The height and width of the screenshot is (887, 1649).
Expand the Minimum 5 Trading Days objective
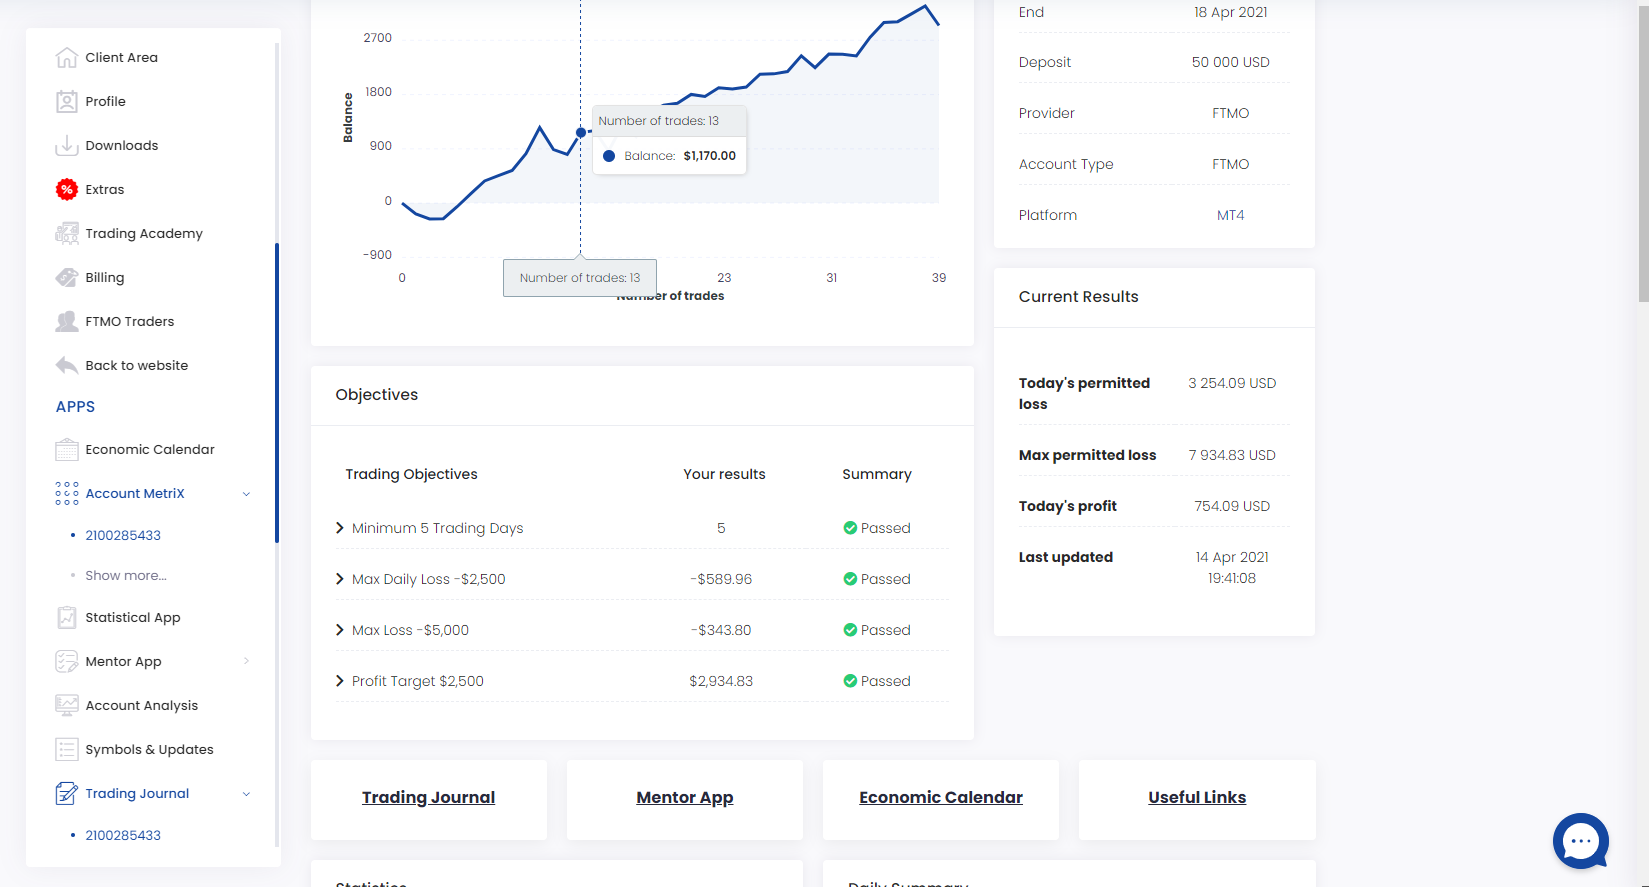click(x=340, y=528)
